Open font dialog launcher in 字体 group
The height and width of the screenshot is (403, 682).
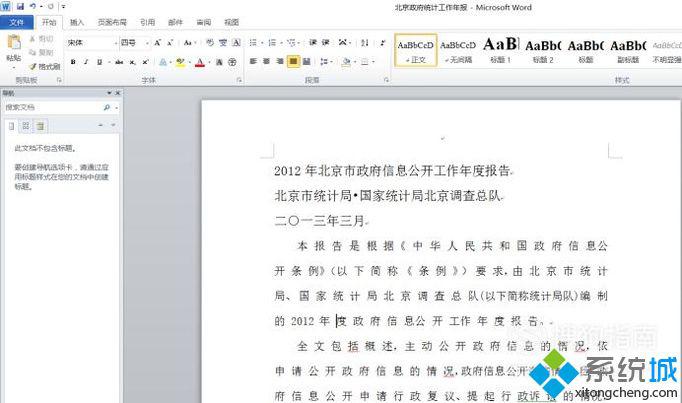[x=239, y=80]
